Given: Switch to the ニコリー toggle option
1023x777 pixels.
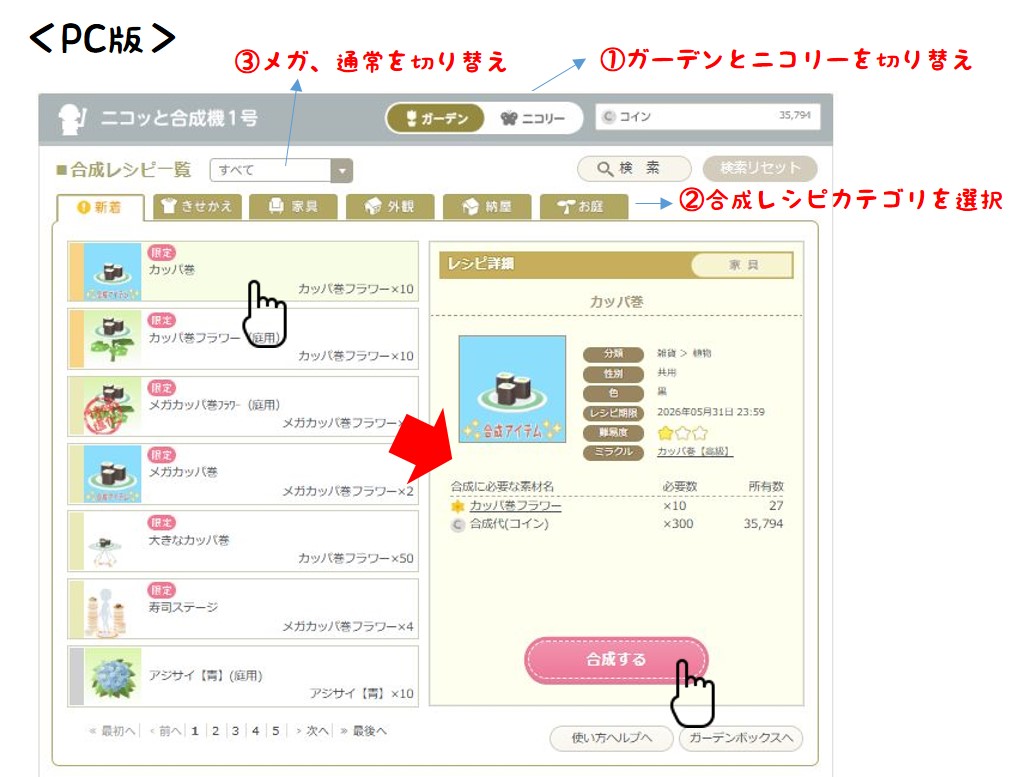Looking at the screenshot, I should click(532, 118).
